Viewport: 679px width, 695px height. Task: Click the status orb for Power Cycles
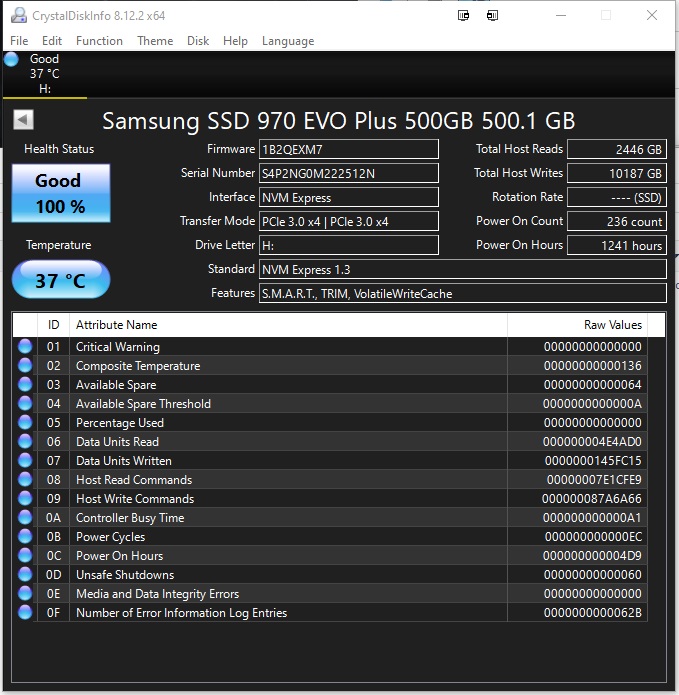pyautogui.click(x=25, y=537)
